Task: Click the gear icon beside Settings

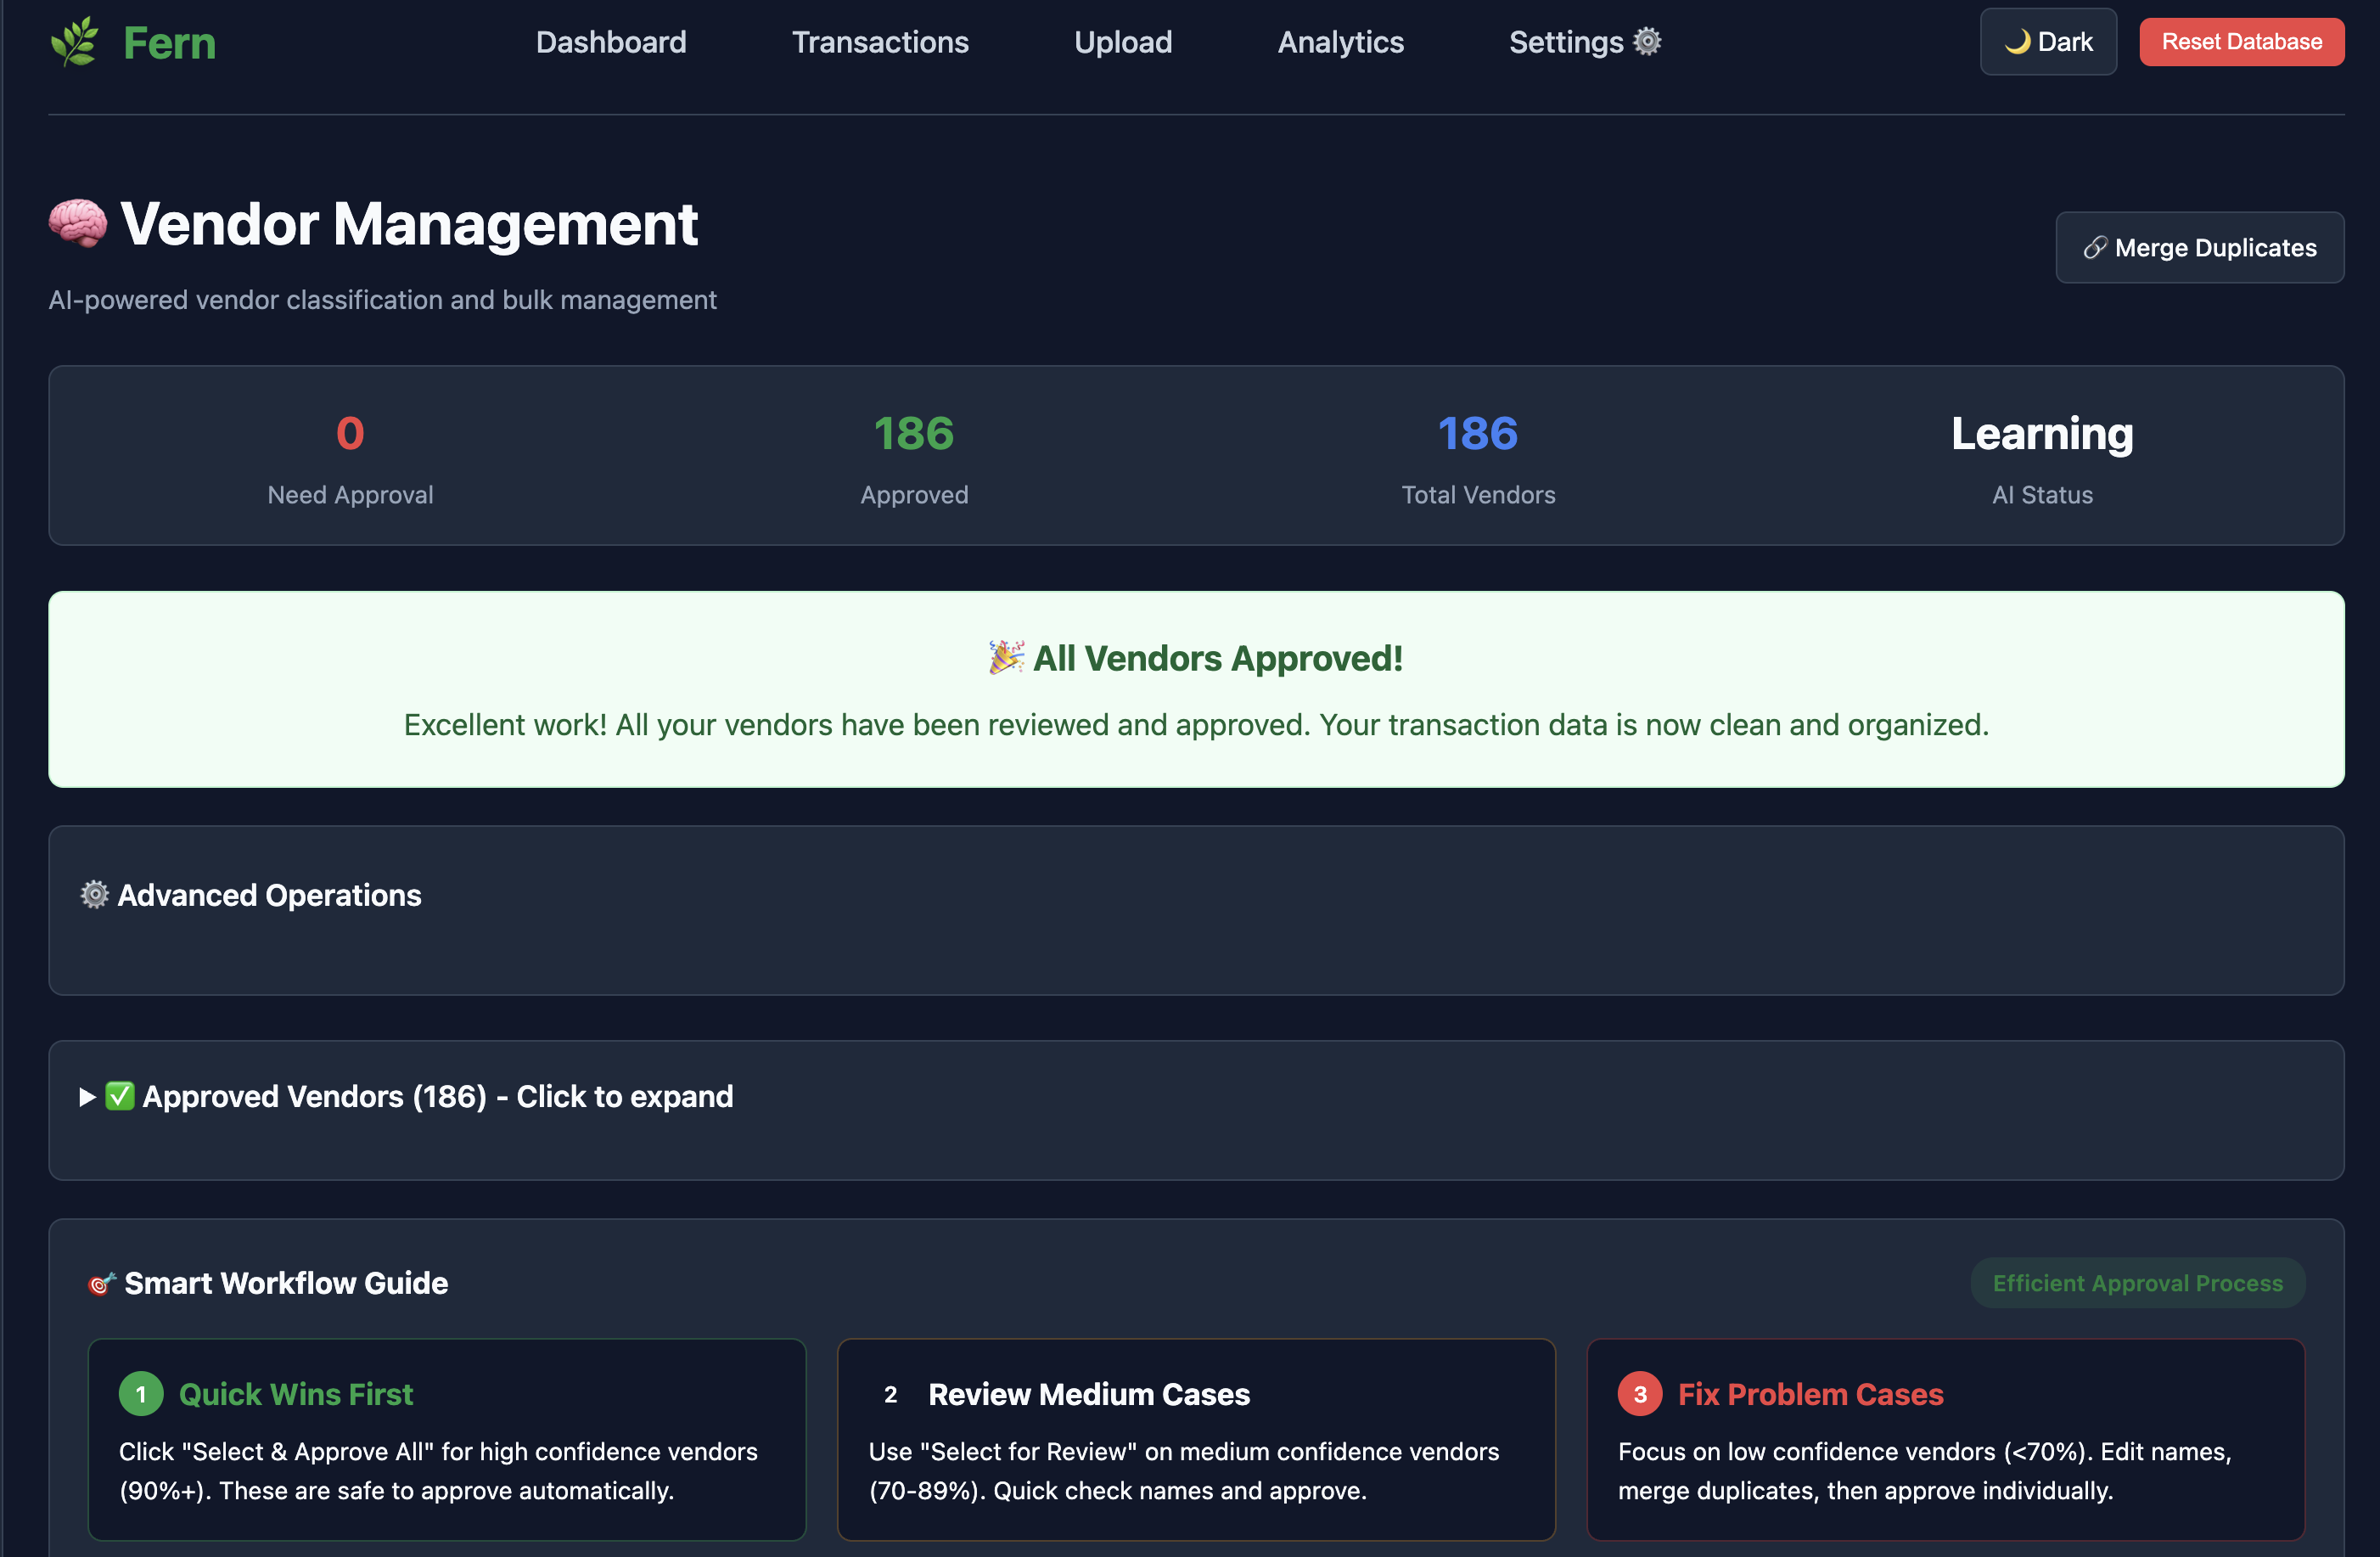Action: point(1646,41)
